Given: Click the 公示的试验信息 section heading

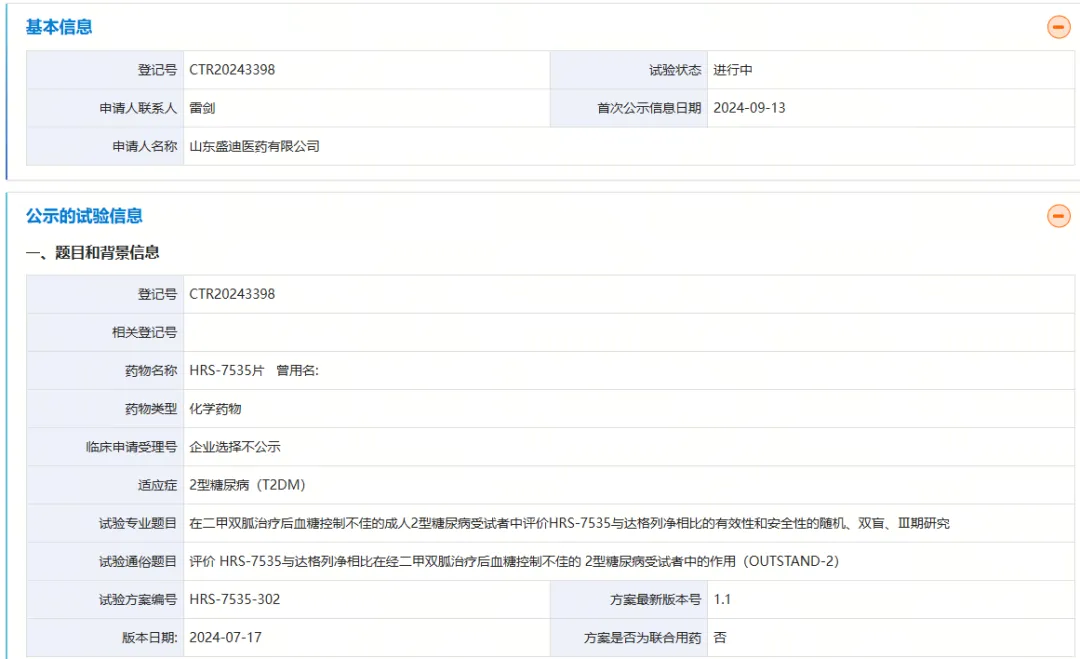Looking at the screenshot, I should [84, 215].
